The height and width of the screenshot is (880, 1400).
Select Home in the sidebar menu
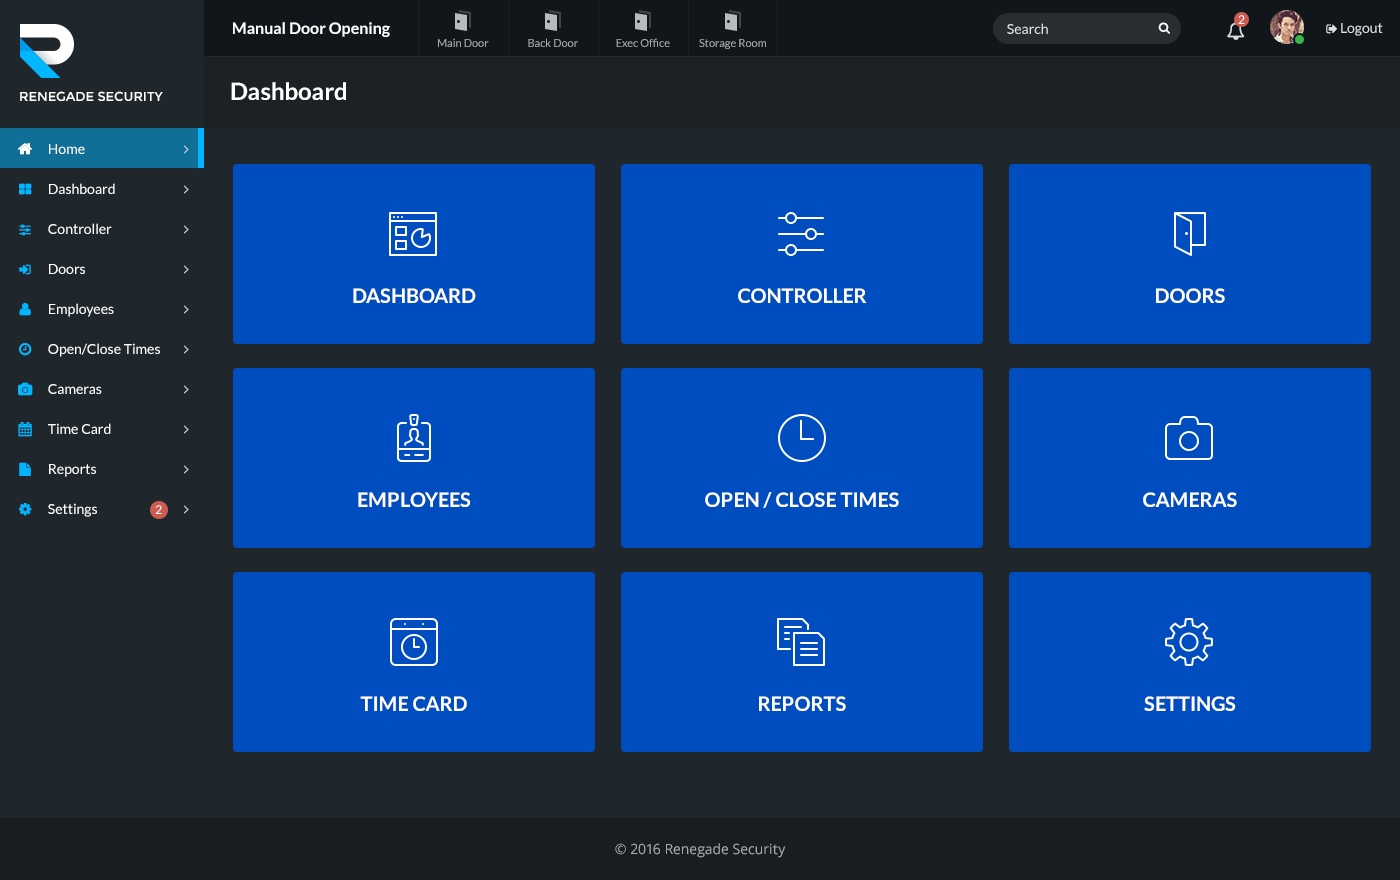pos(67,148)
